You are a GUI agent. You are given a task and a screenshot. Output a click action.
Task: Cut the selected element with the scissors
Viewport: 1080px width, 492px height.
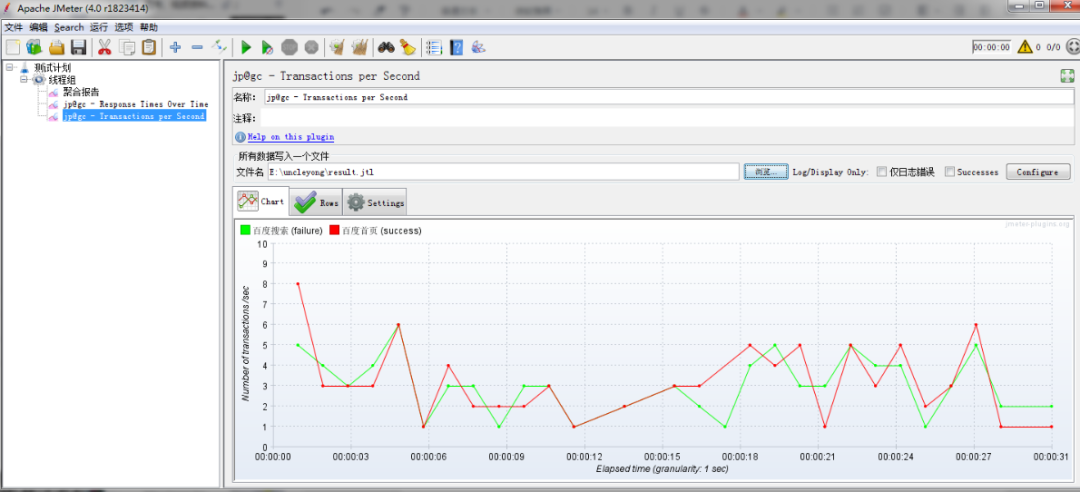(105, 47)
